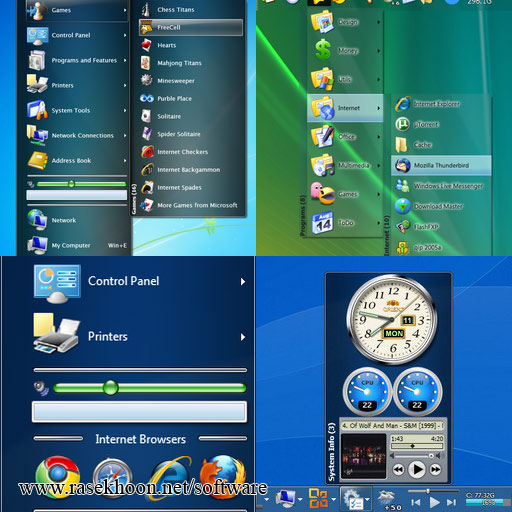Adjust the small green volume slider
The width and height of the screenshot is (512, 512).
tap(71, 184)
